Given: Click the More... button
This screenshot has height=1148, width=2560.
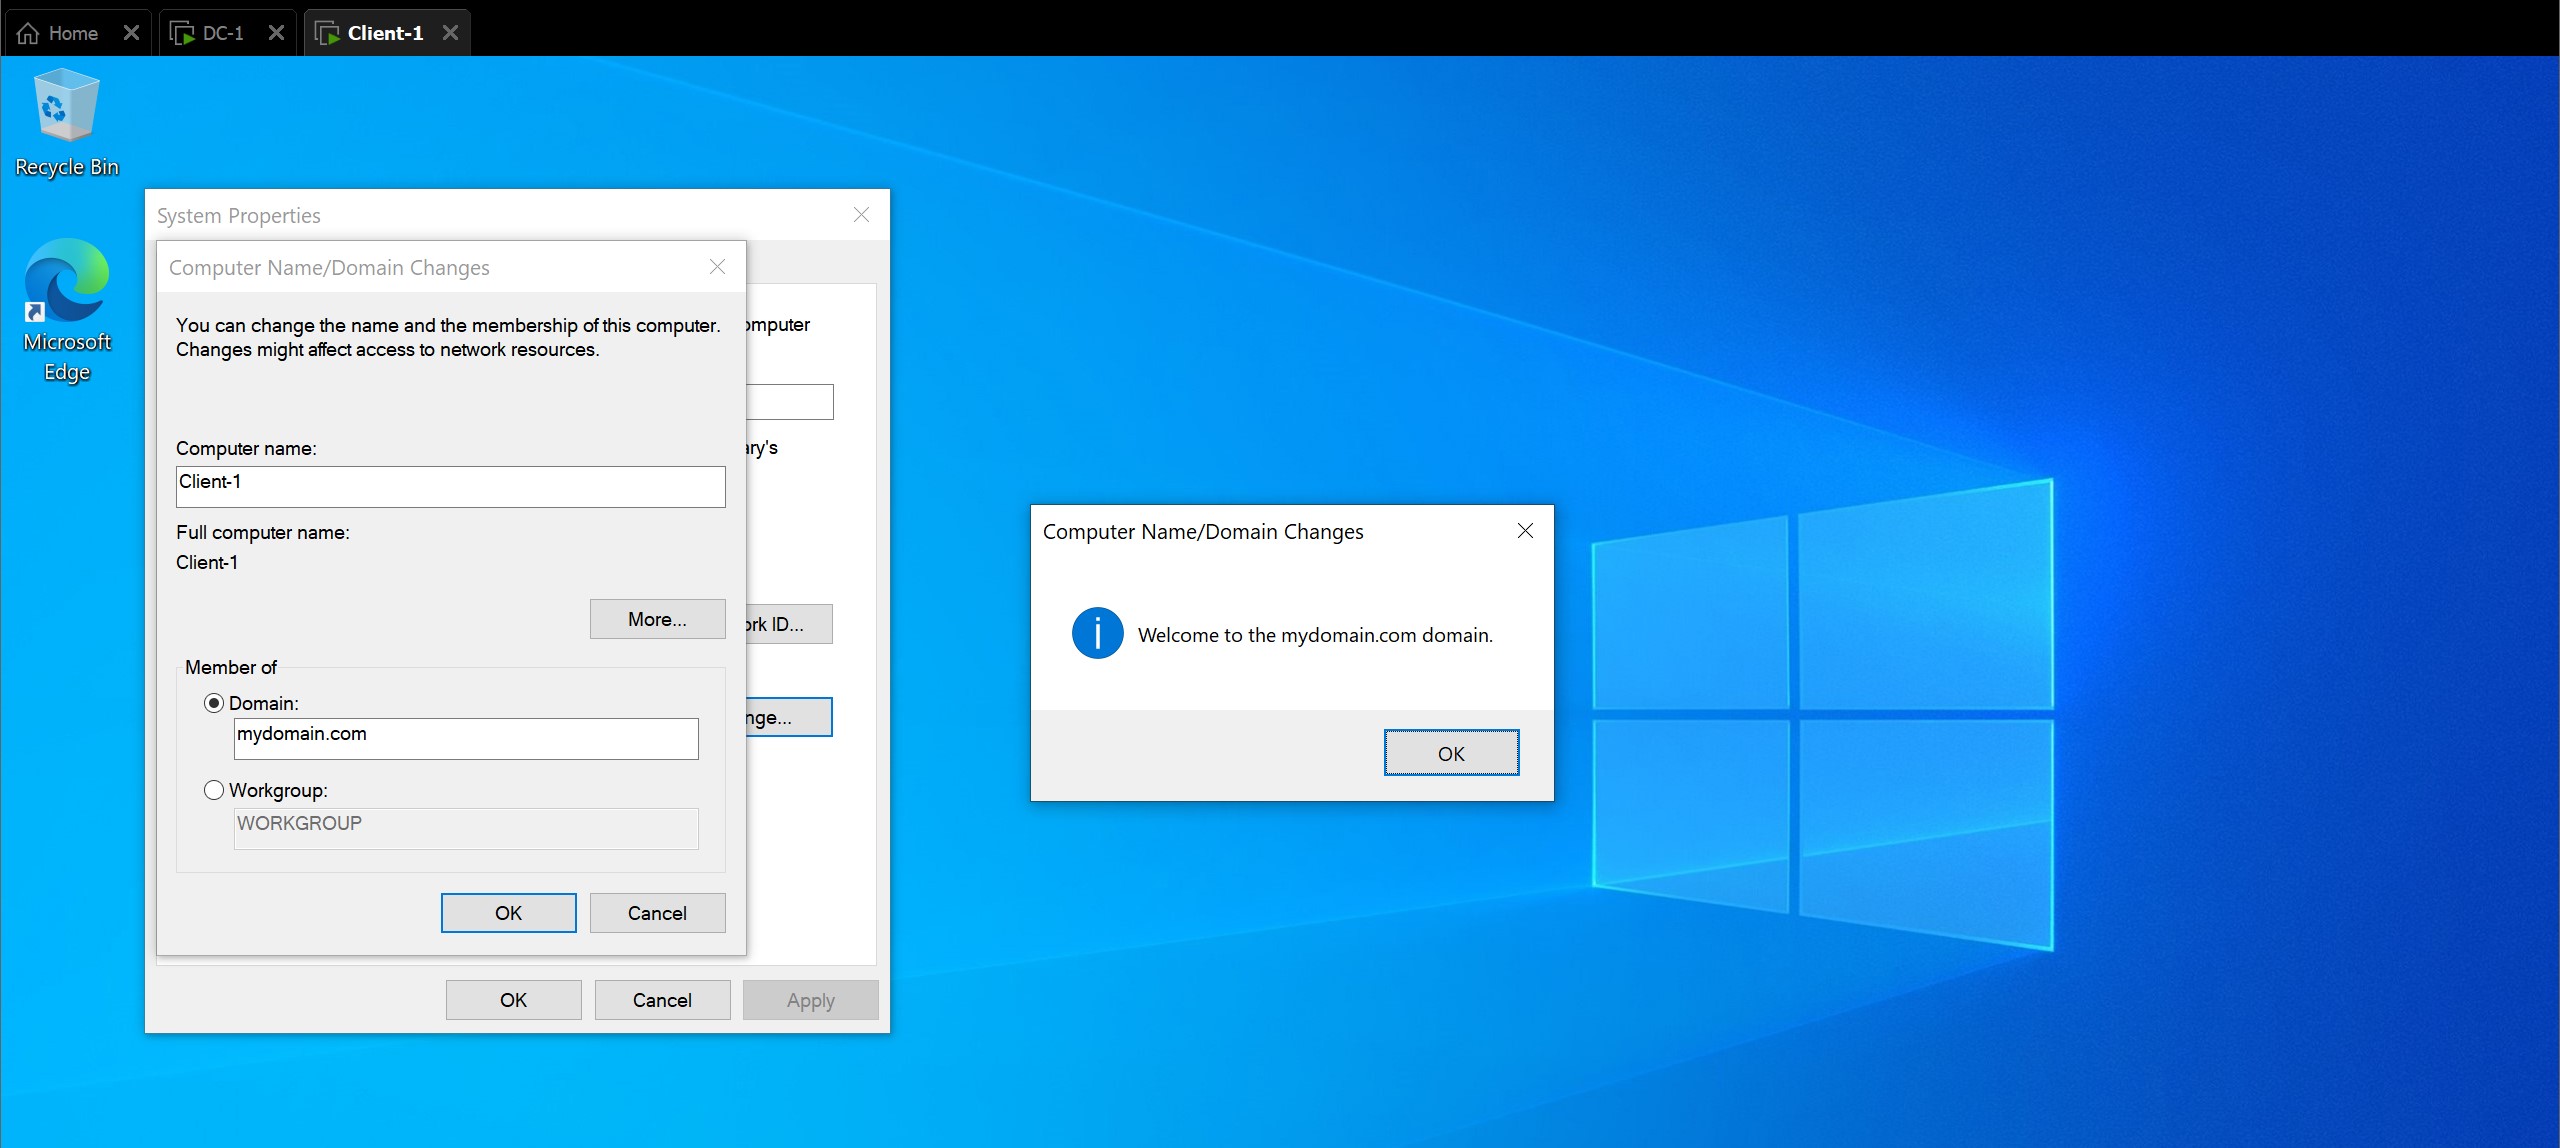Looking at the screenshot, I should 657,619.
